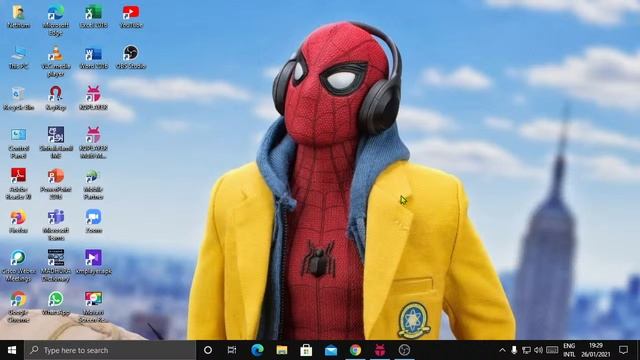Select This PC desktop icon

coord(18,58)
